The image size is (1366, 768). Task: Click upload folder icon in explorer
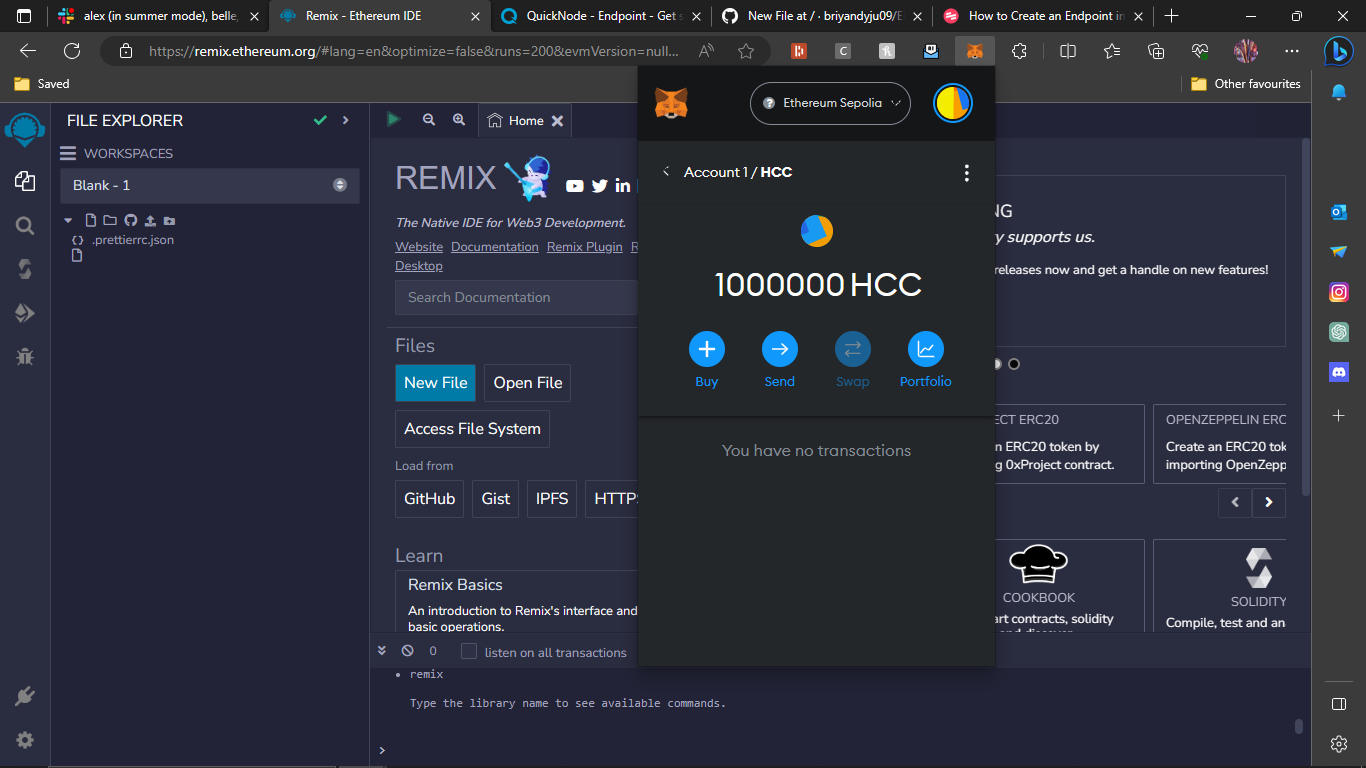tap(169, 220)
